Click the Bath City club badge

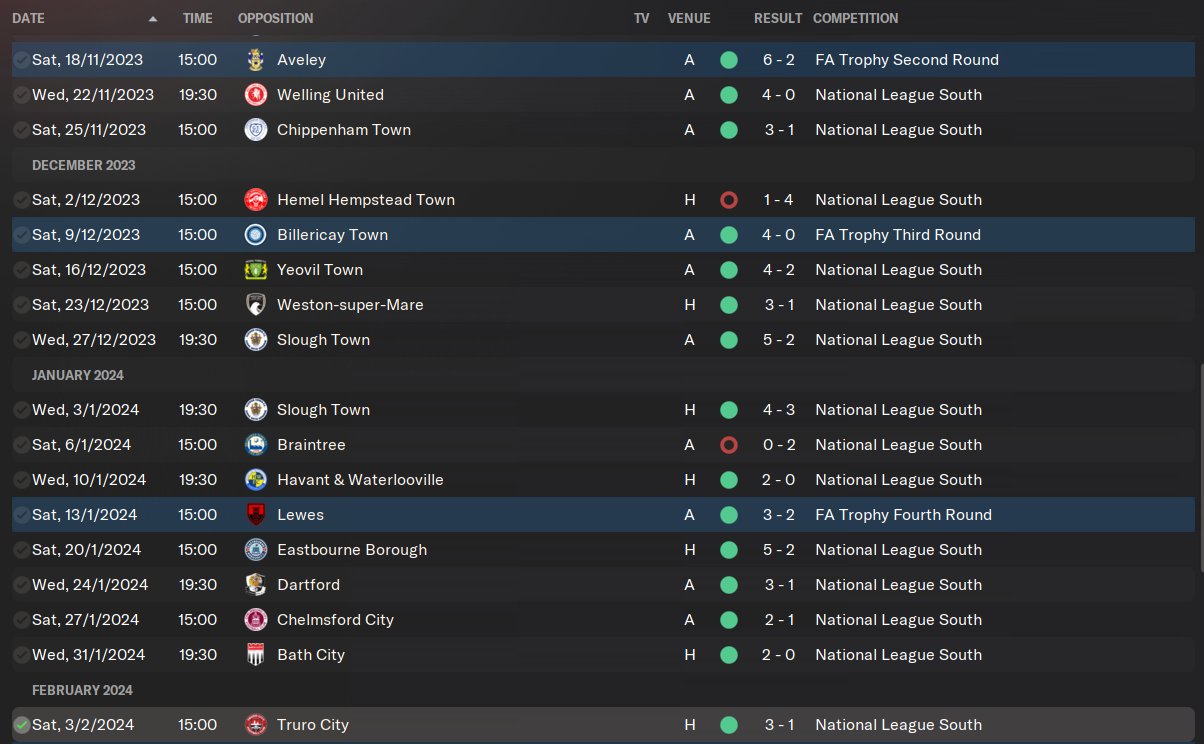coord(256,655)
